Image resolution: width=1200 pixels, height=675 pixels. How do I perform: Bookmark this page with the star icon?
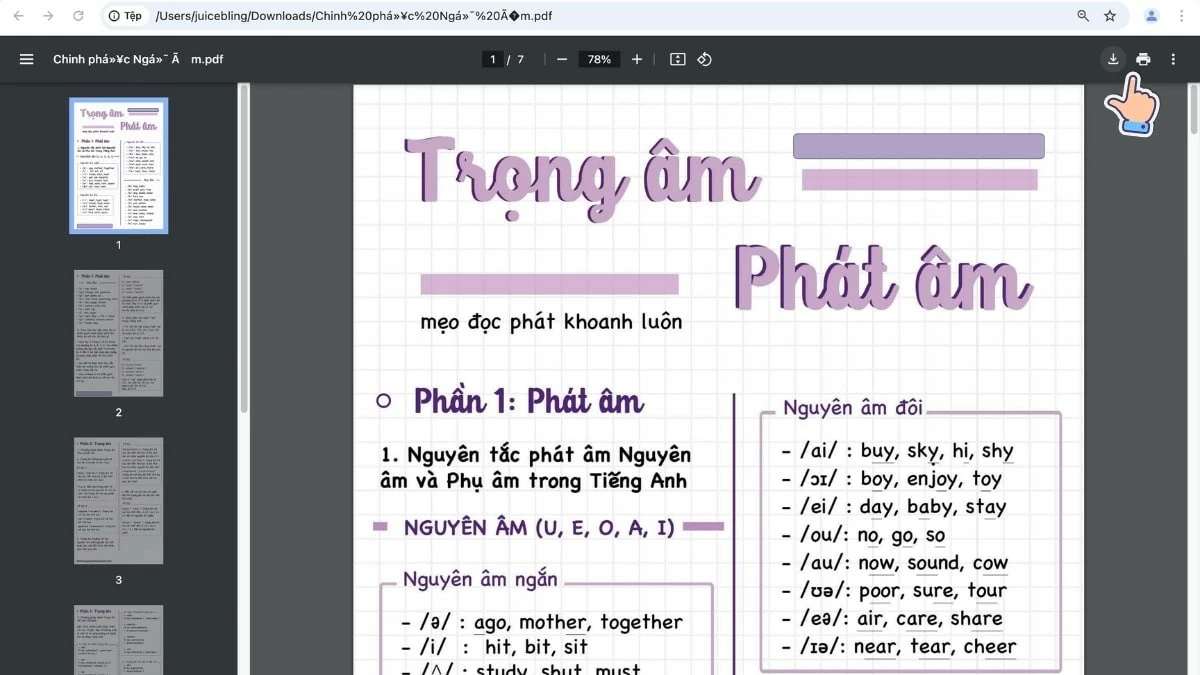[x=1110, y=16]
